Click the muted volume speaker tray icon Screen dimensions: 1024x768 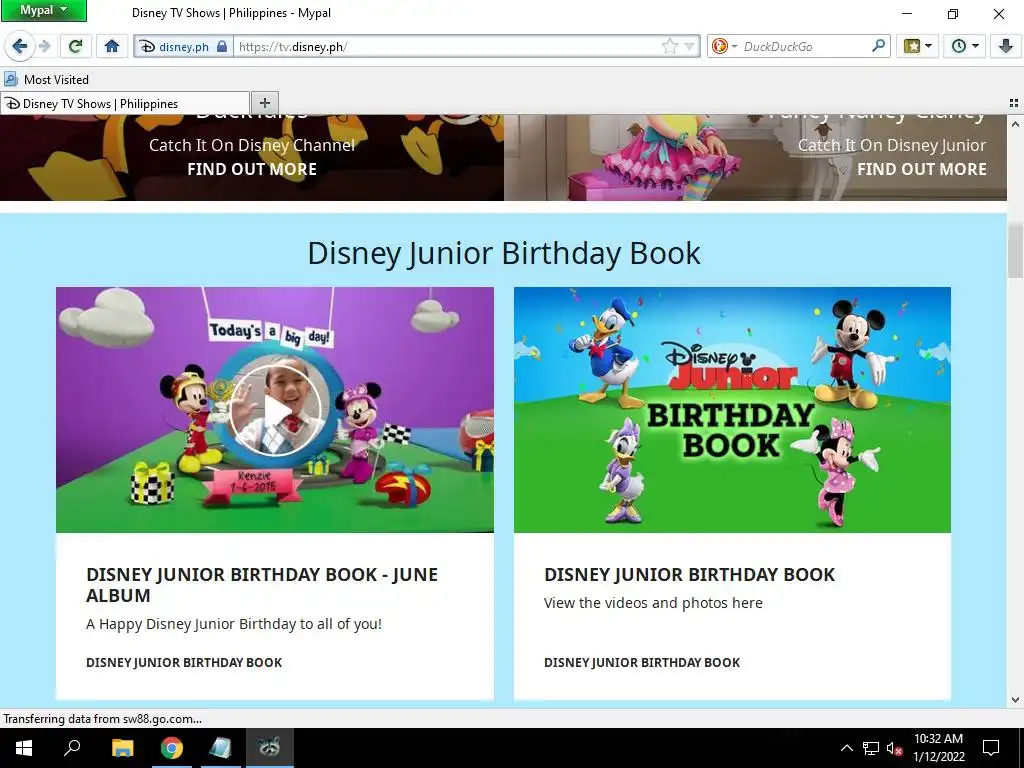(894, 748)
